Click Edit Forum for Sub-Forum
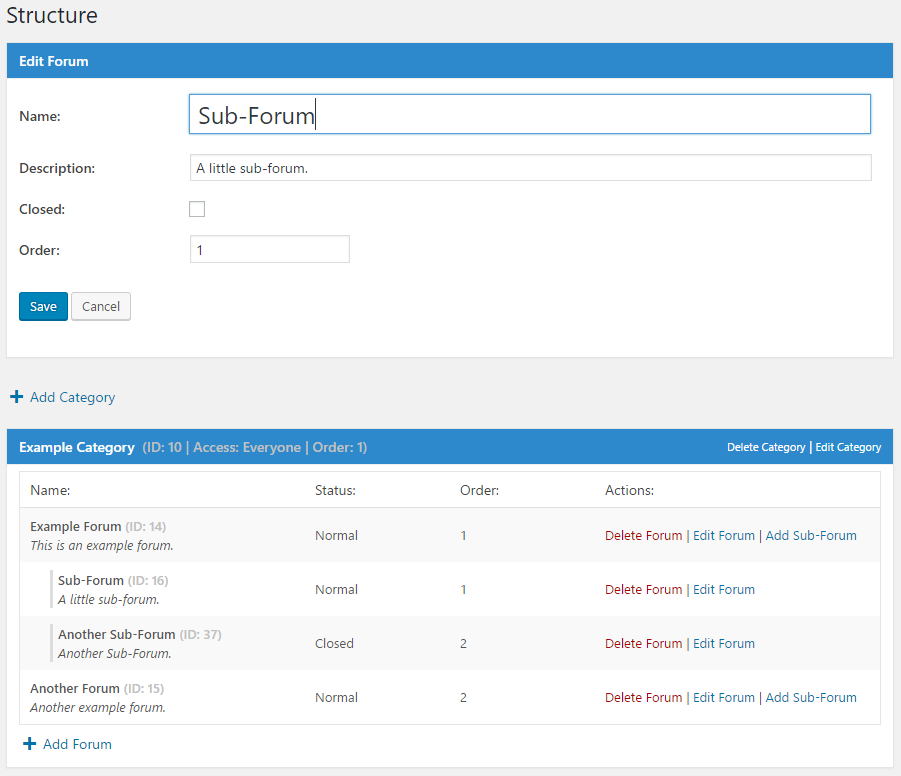Screen dimensions: 901x776 coord(724,589)
